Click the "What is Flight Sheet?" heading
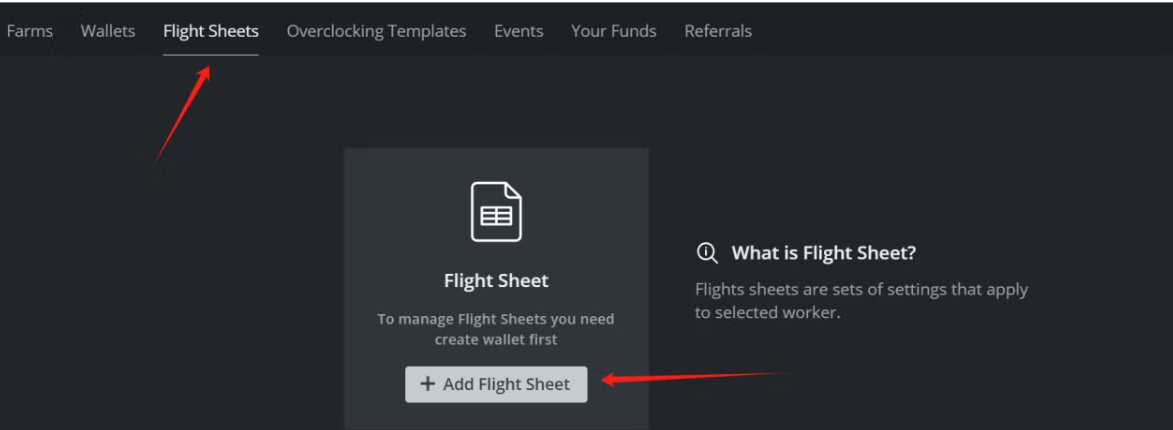The height and width of the screenshot is (430, 1173). [823, 254]
